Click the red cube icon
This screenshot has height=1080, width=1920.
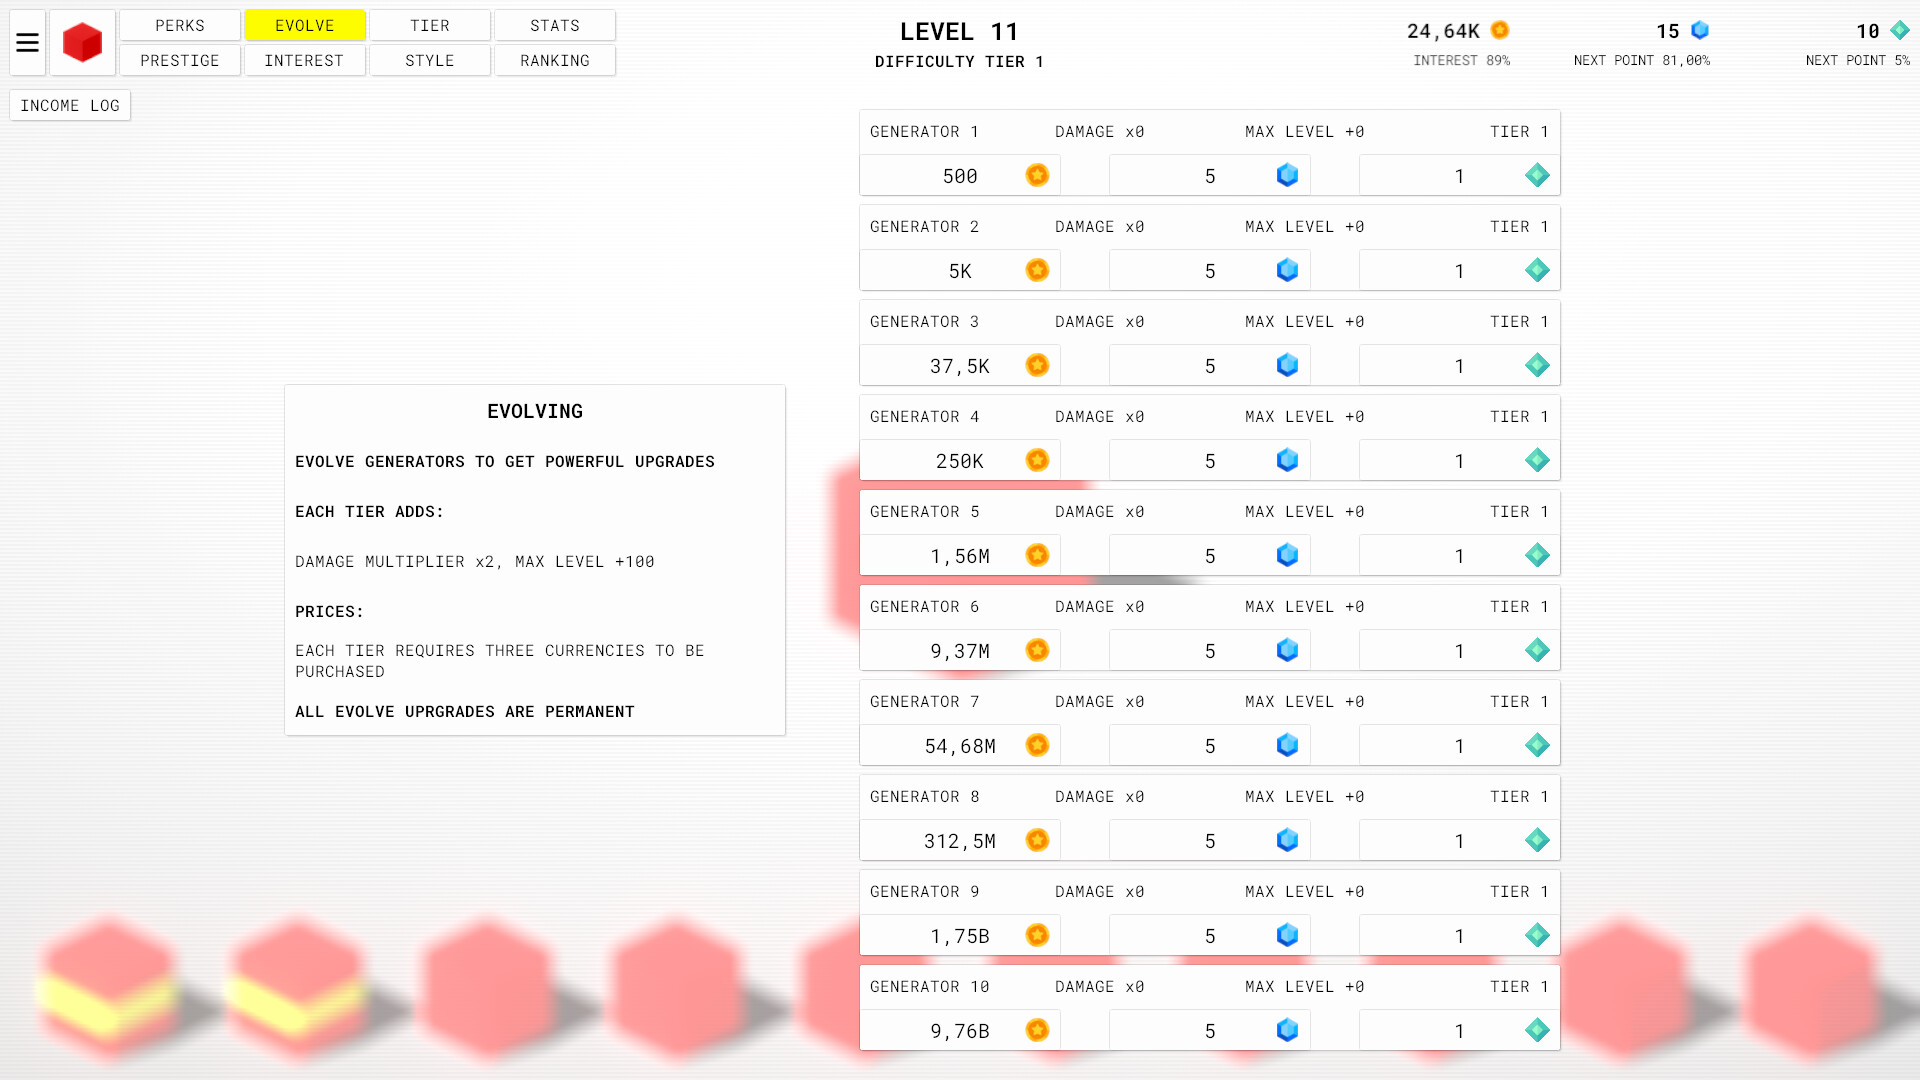(x=82, y=43)
